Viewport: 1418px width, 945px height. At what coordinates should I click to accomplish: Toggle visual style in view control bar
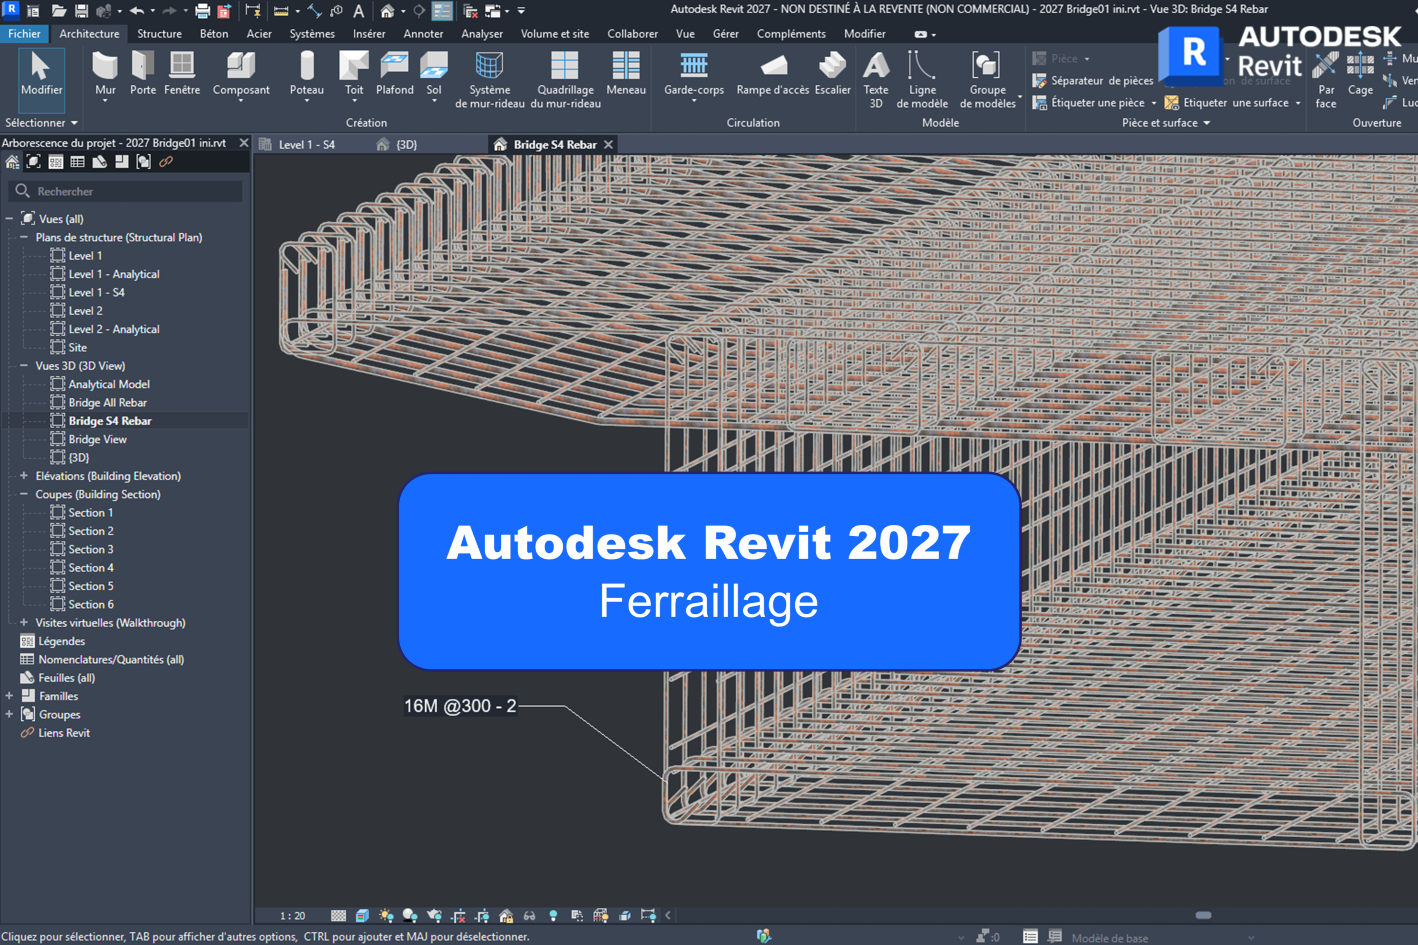tap(362, 916)
